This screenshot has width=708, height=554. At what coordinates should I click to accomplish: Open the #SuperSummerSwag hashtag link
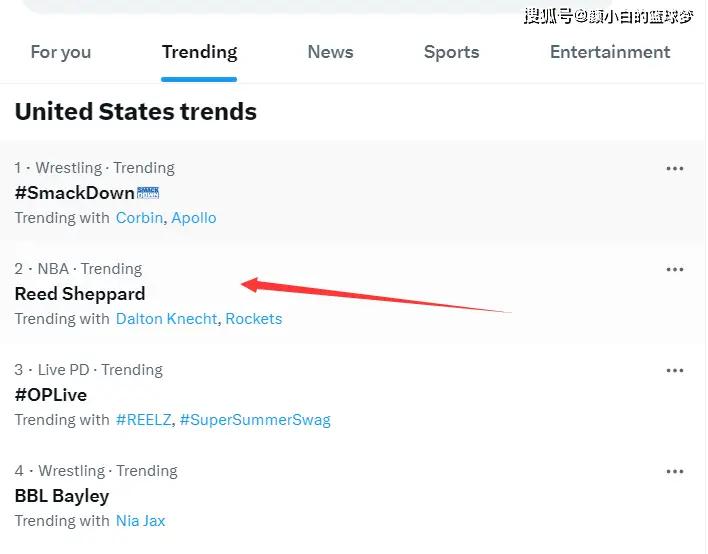(255, 420)
